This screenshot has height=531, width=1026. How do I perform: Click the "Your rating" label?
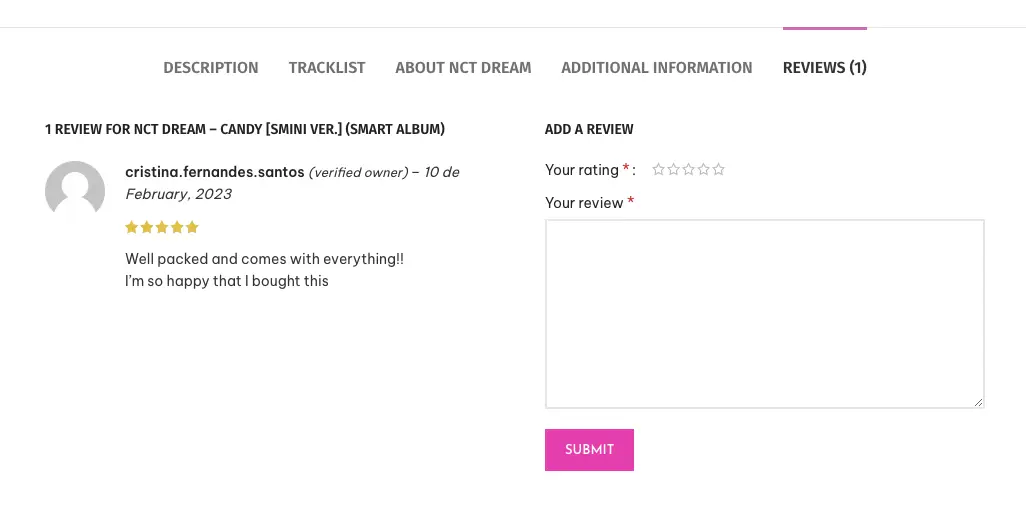(x=582, y=170)
